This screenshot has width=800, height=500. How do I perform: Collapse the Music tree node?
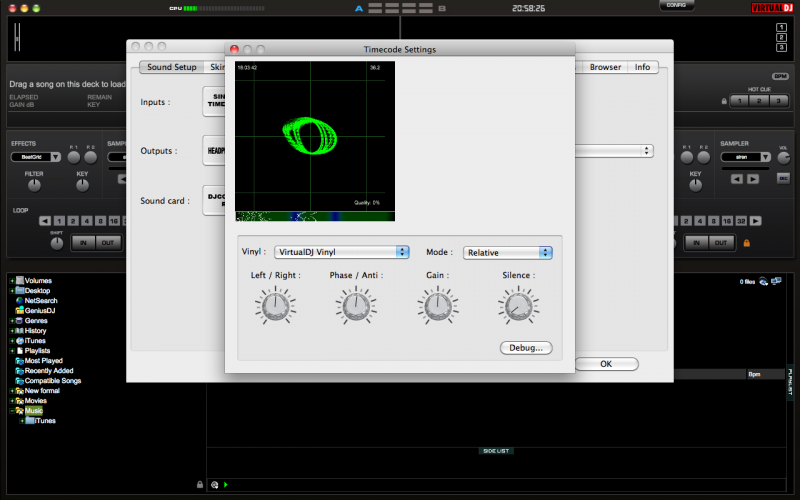coord(12,411)
